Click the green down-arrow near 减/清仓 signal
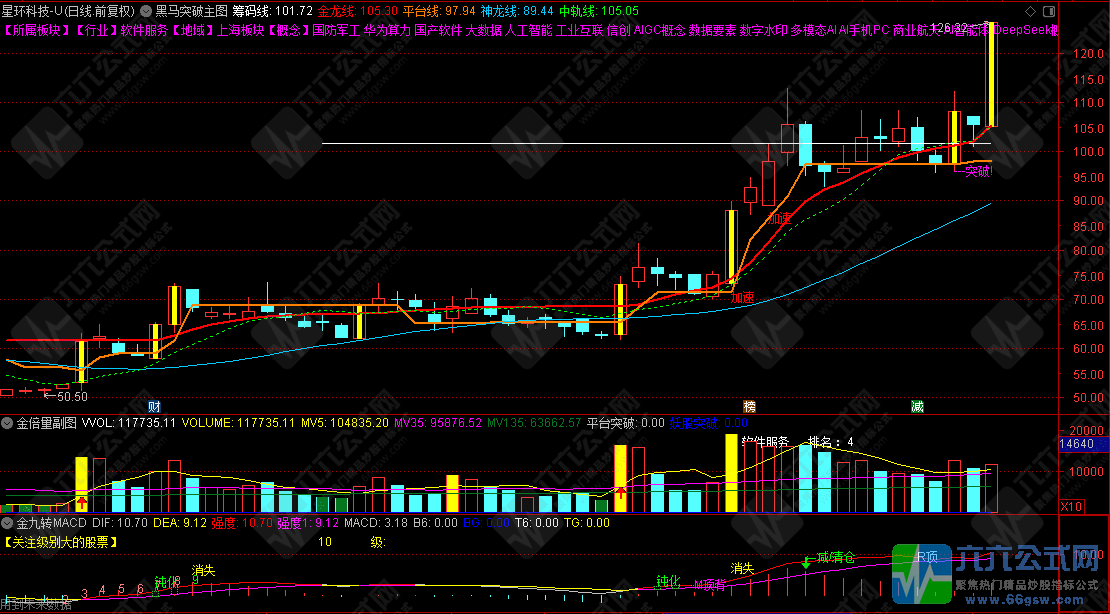 806,564
